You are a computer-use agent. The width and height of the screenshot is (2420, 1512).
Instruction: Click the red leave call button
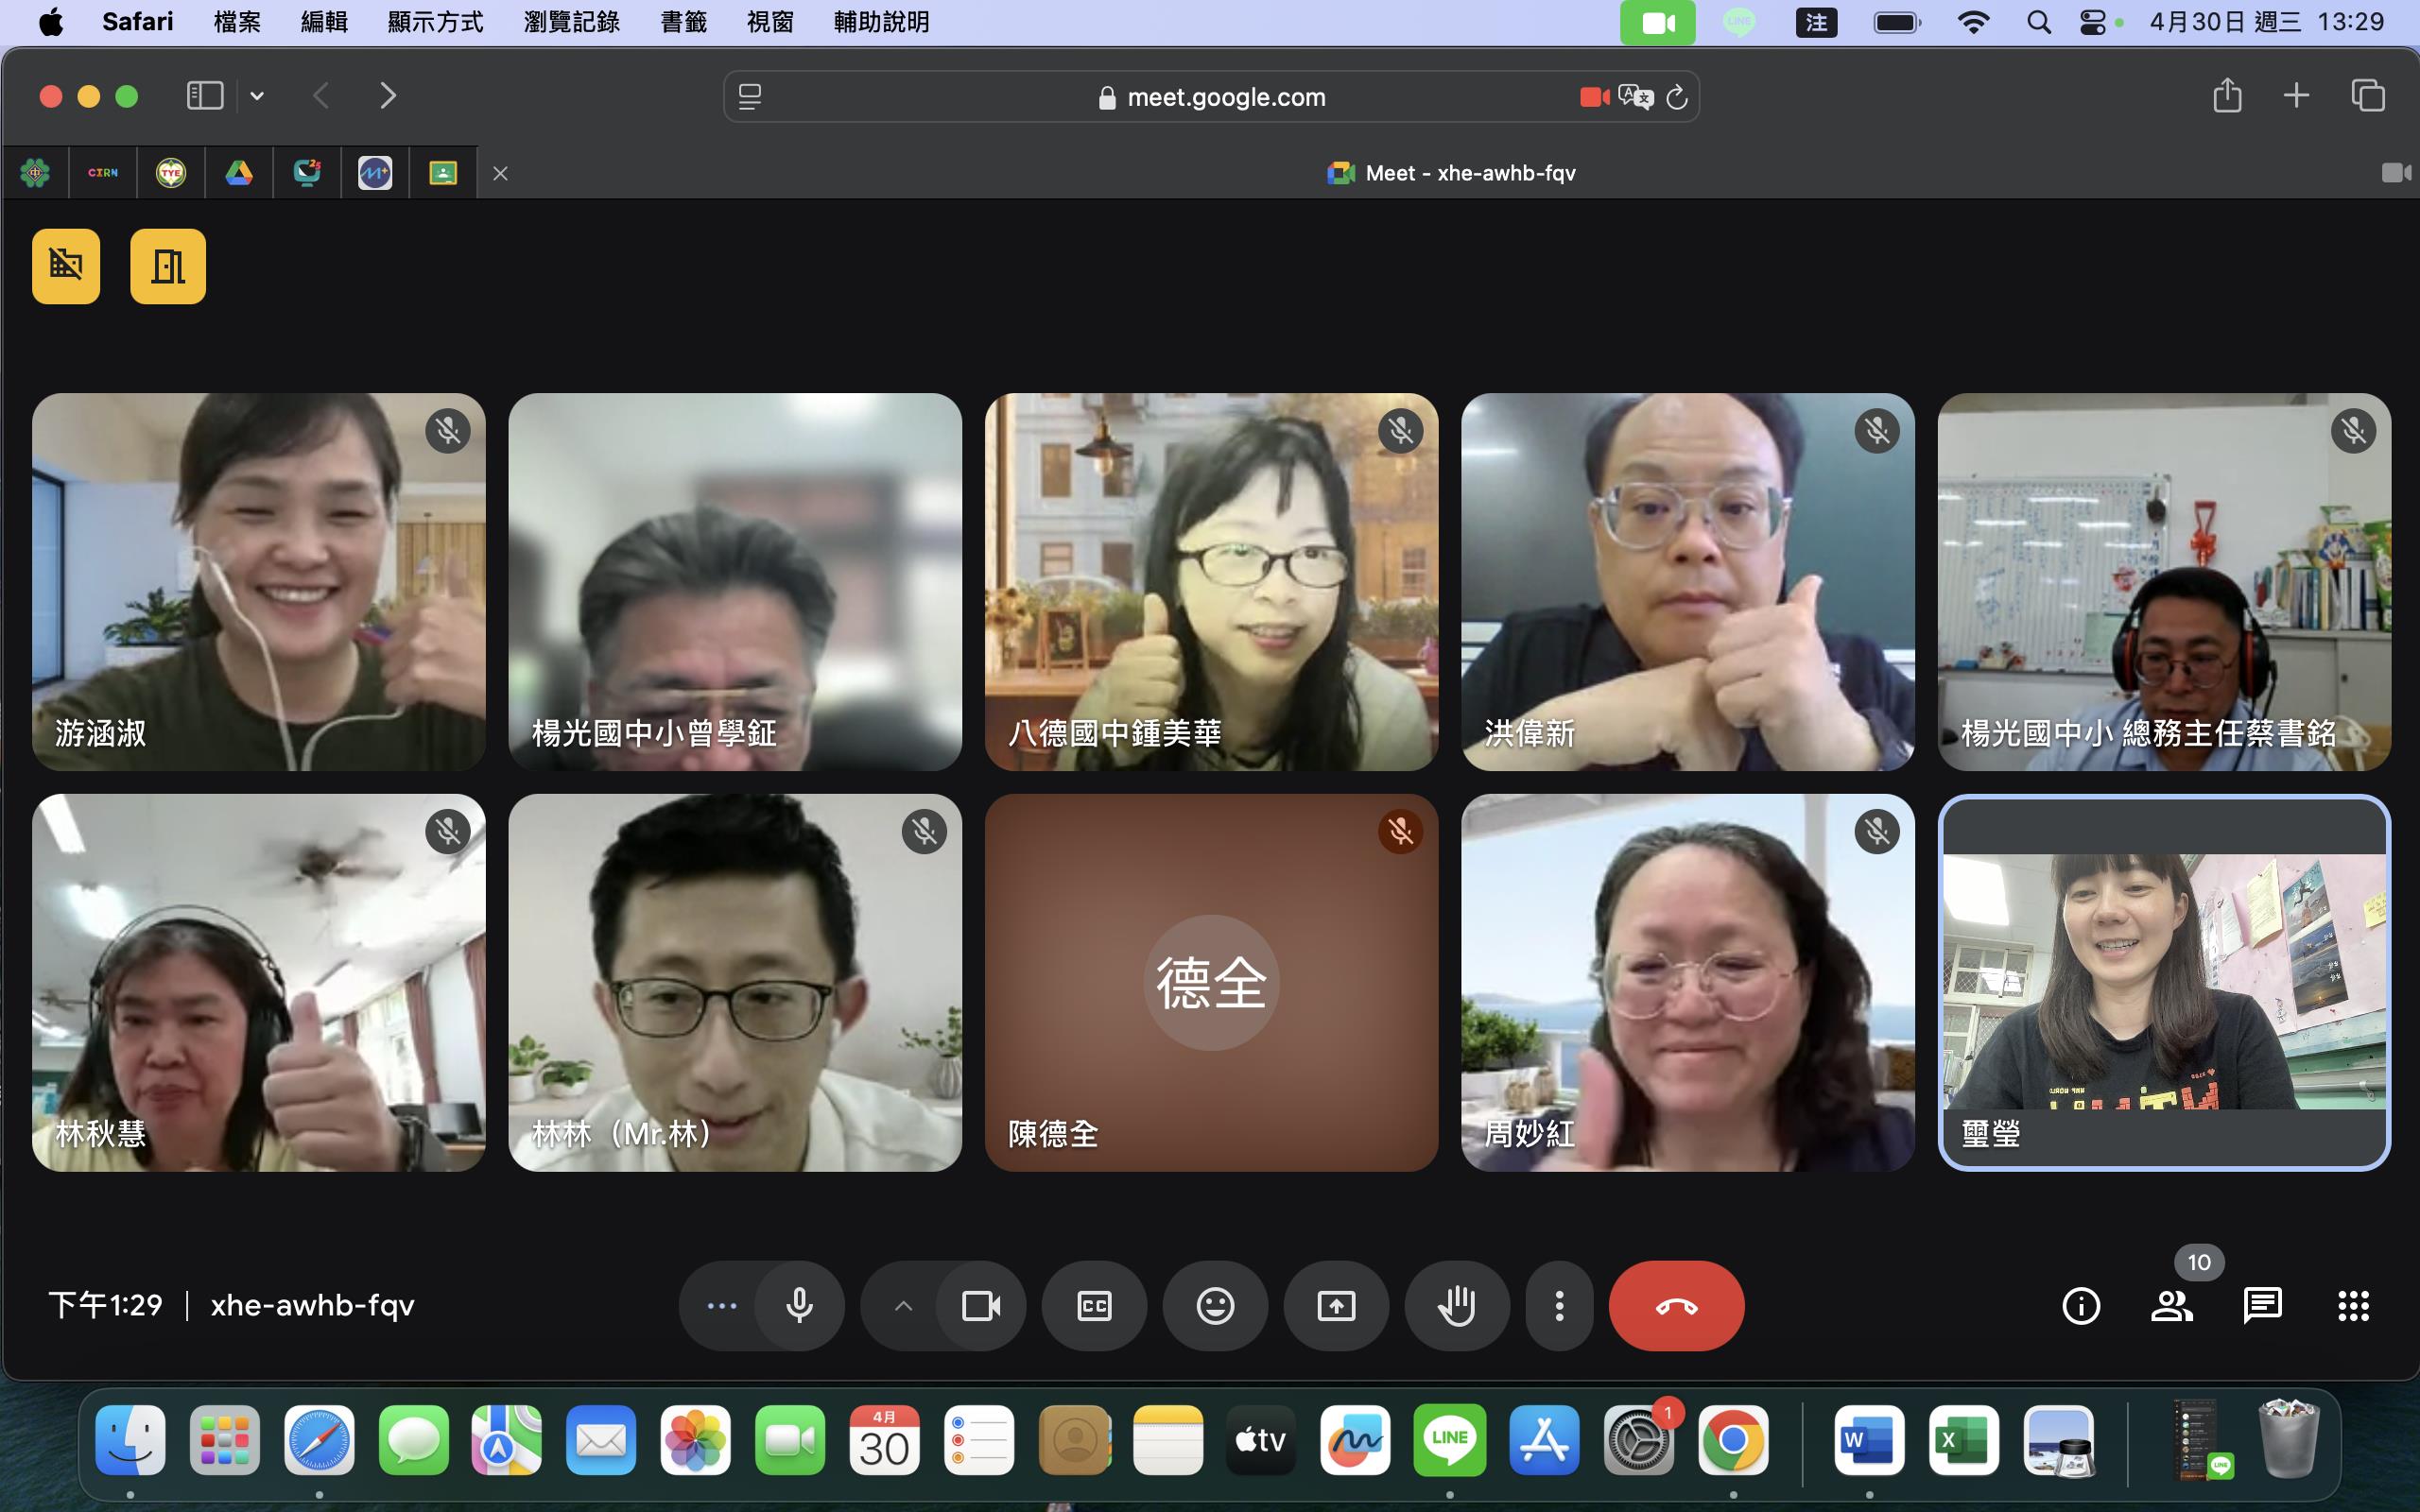[1676, 1305]
